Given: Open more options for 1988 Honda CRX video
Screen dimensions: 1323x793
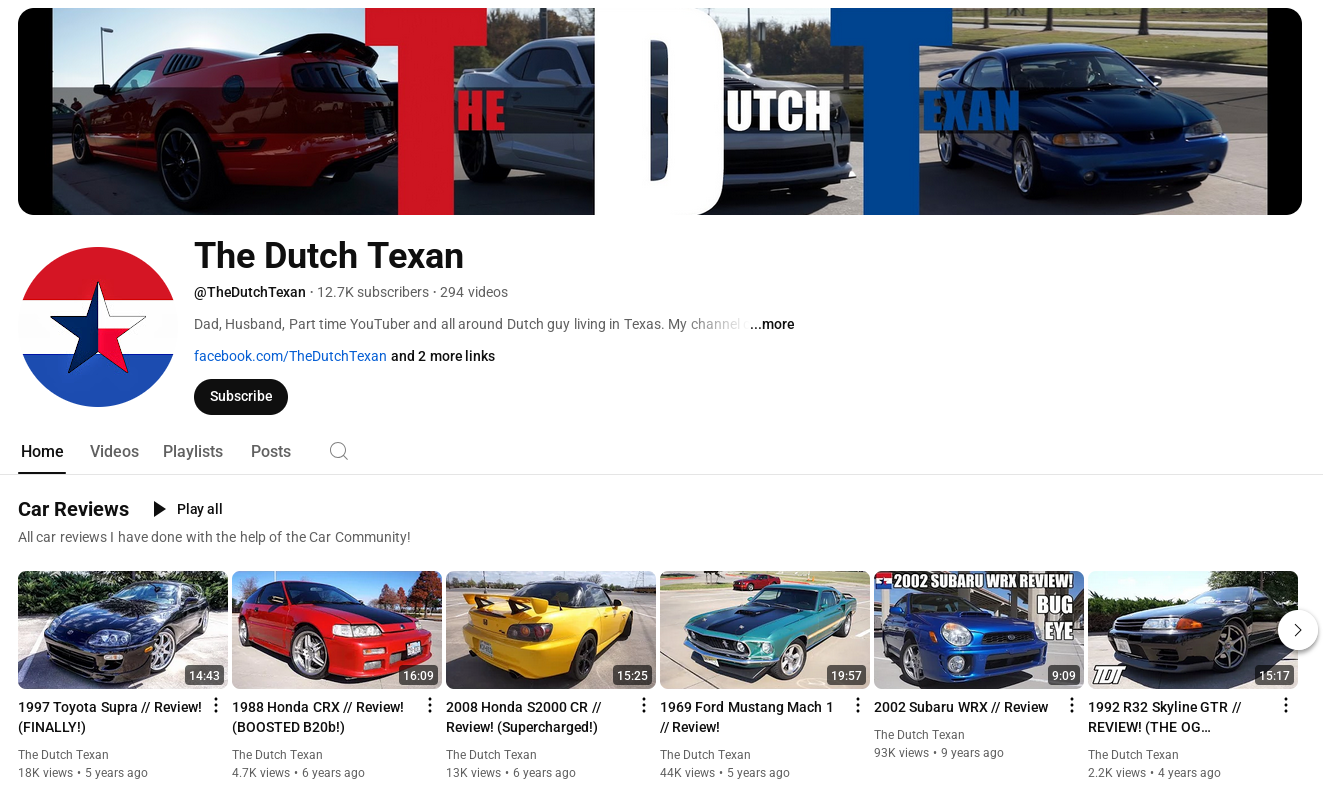Looking at the screenshot, I should pos(430,706).
